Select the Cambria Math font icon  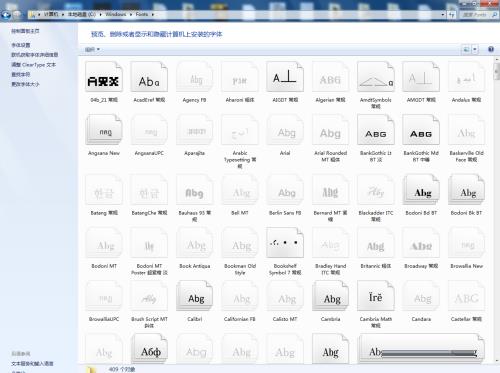[x=376, y=296]
